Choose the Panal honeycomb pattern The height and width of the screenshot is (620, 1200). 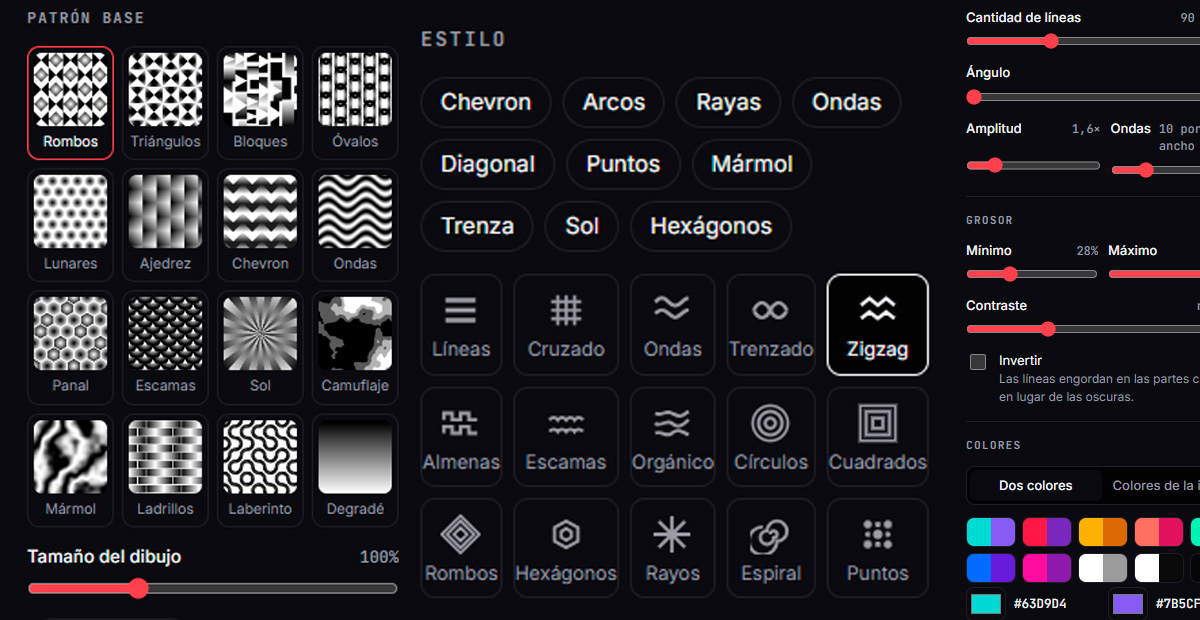click(71, 347)
